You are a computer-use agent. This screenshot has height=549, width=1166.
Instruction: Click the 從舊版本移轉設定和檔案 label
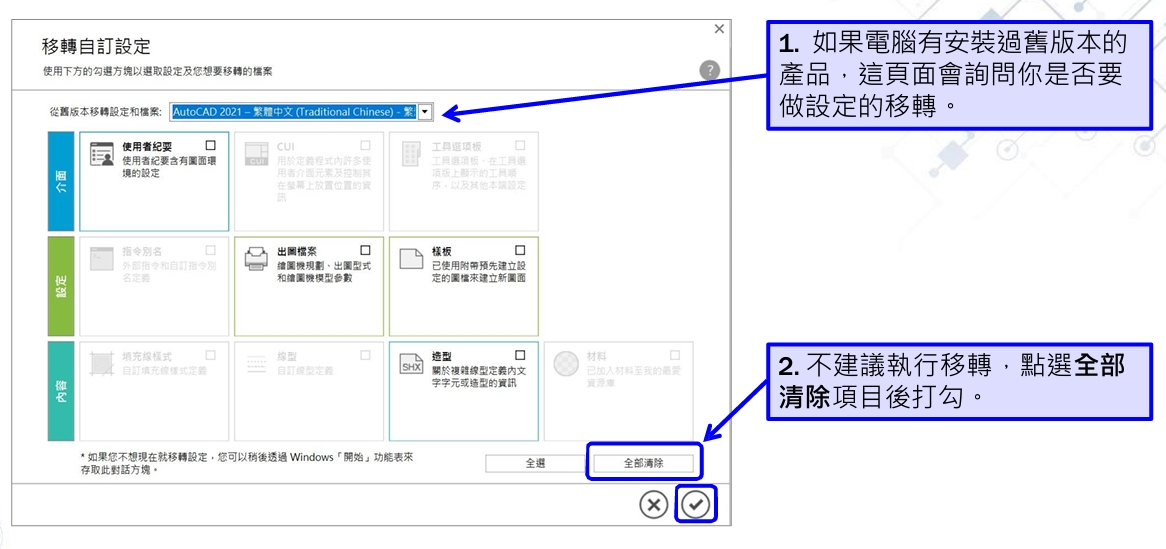(x=105, y=112)
